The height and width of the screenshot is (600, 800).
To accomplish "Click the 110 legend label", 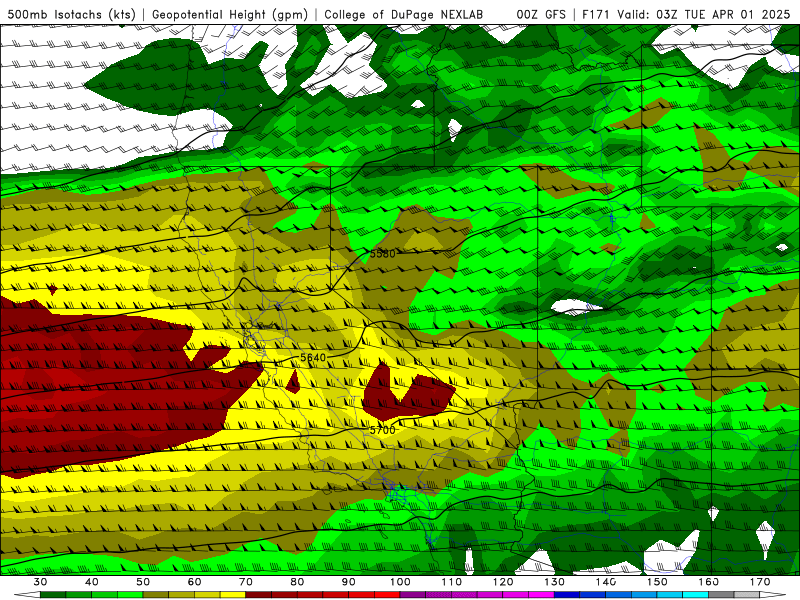I will 452,582.
